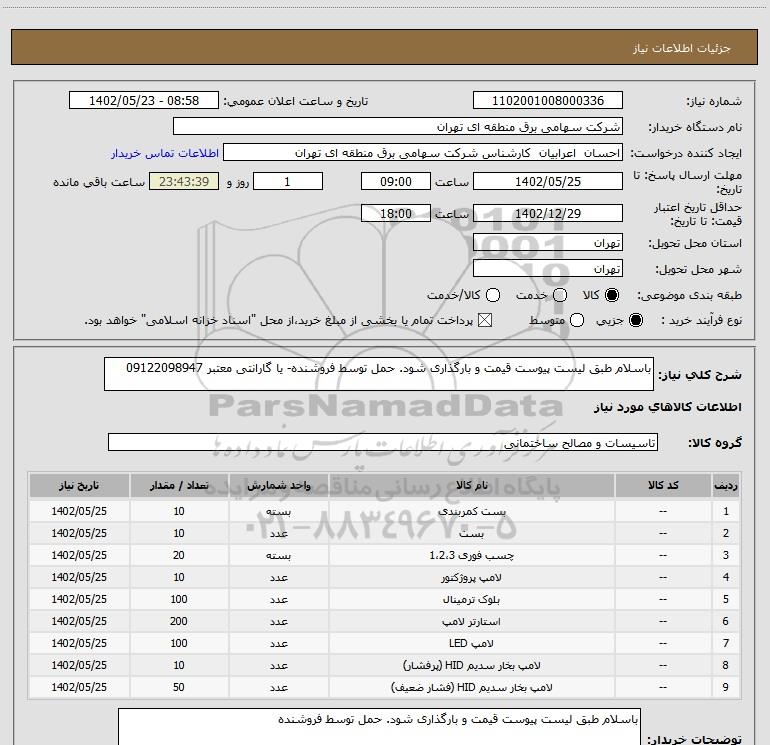Screen dimensions: 770x745
Task: Select the لامپ بخار سدیم HID (فشار ضعیف) cell
Action: [x=471, y=687]
